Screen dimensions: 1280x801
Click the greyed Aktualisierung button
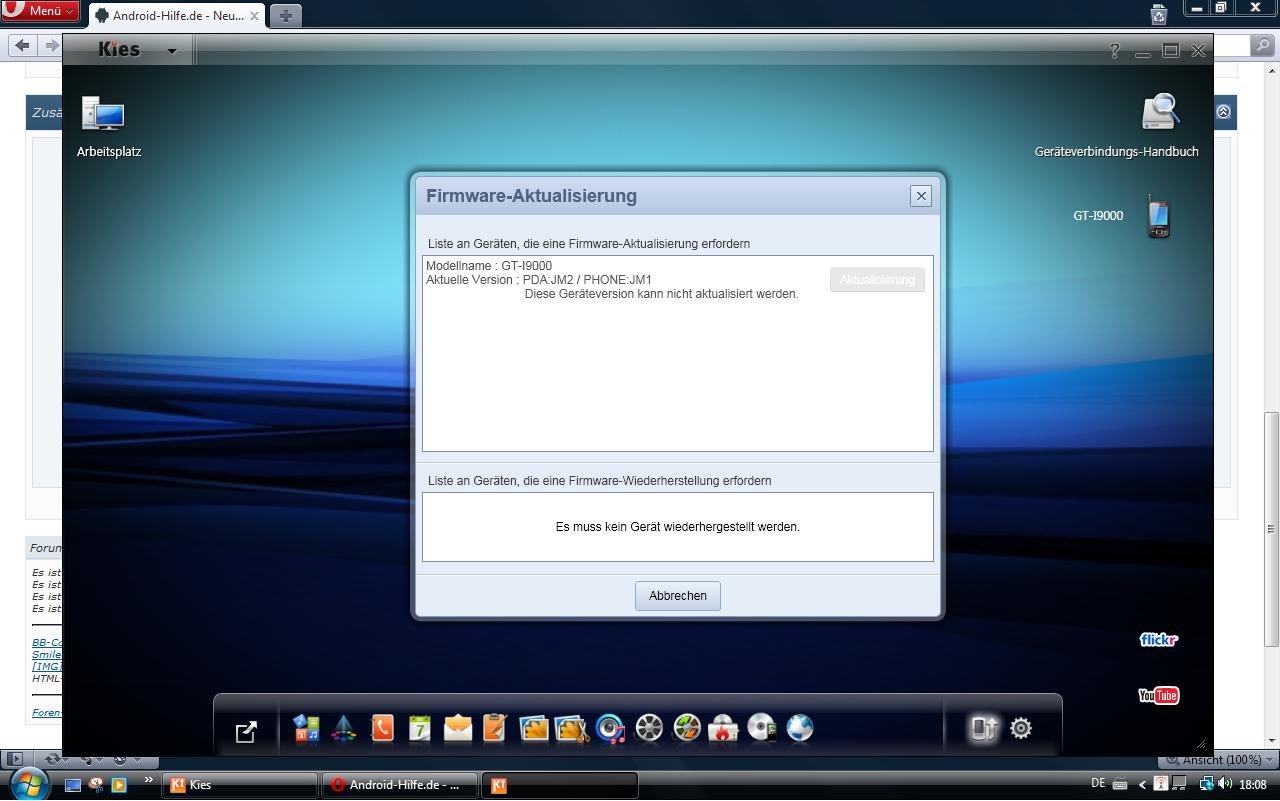[x=877, y=280]
